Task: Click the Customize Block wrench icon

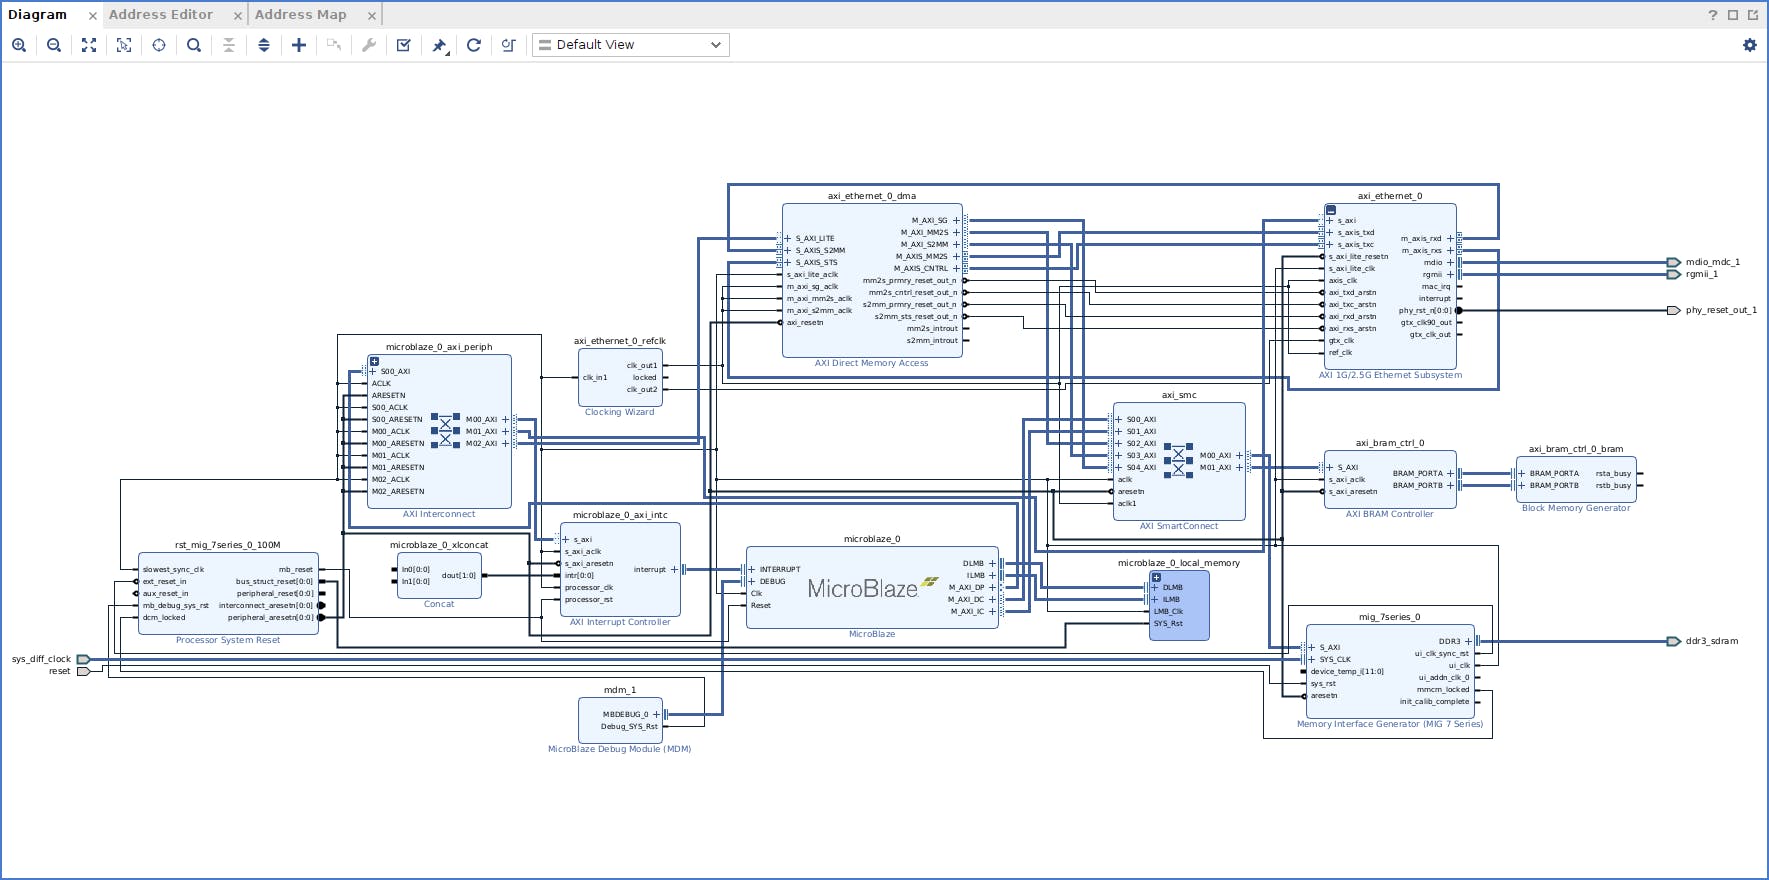Action: coord(369,45)
